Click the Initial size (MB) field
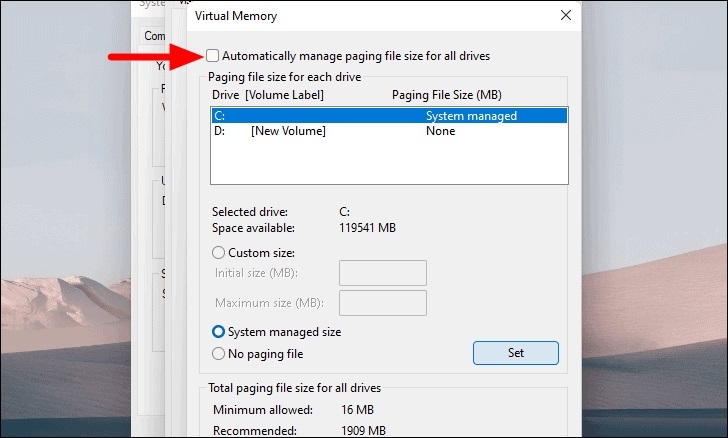Viewport: 728px width, 438px height. click(x=383, y=273)
